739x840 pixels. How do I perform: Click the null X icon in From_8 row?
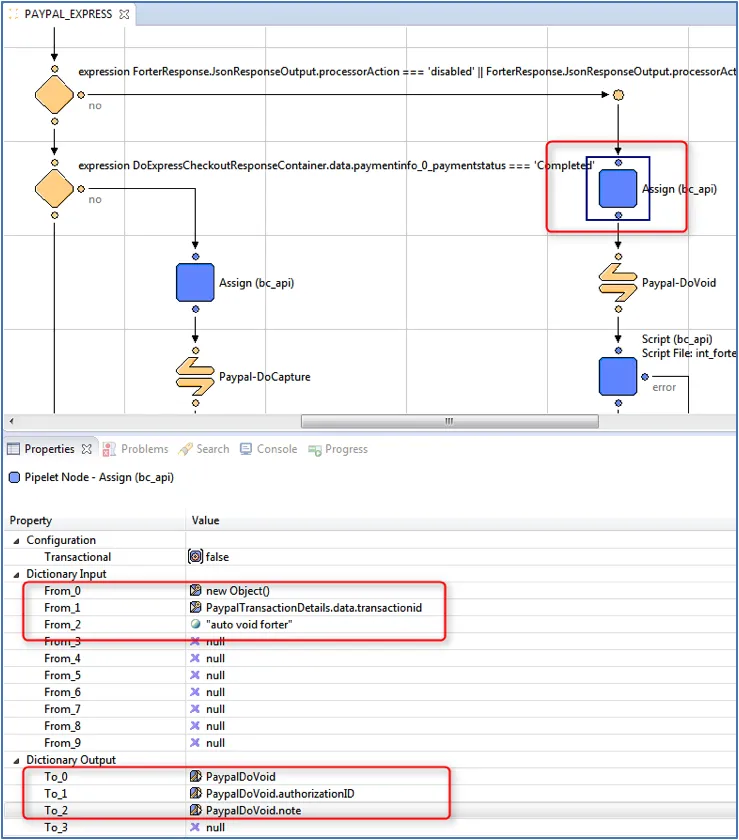point(195,725)
